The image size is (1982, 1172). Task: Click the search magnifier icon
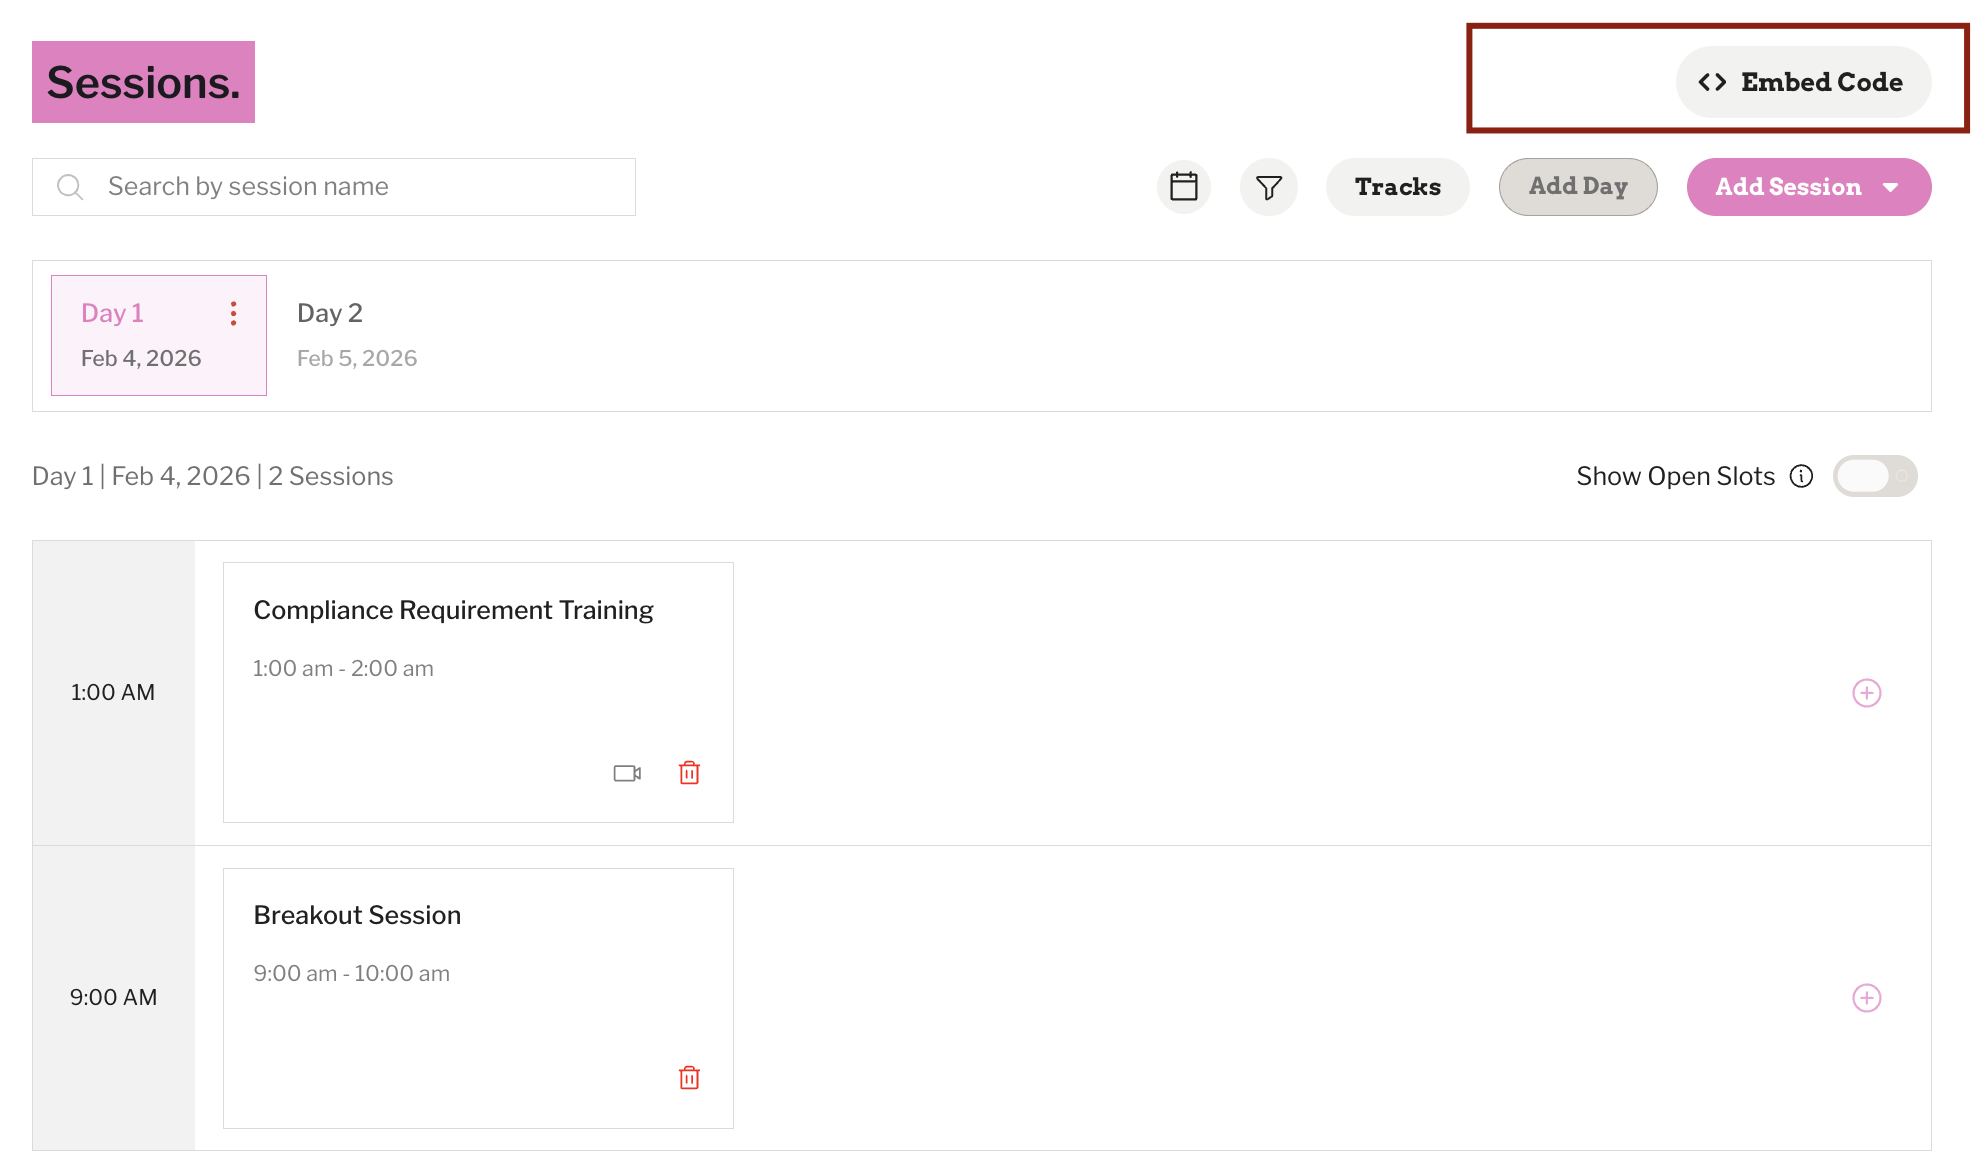[70, 187]
